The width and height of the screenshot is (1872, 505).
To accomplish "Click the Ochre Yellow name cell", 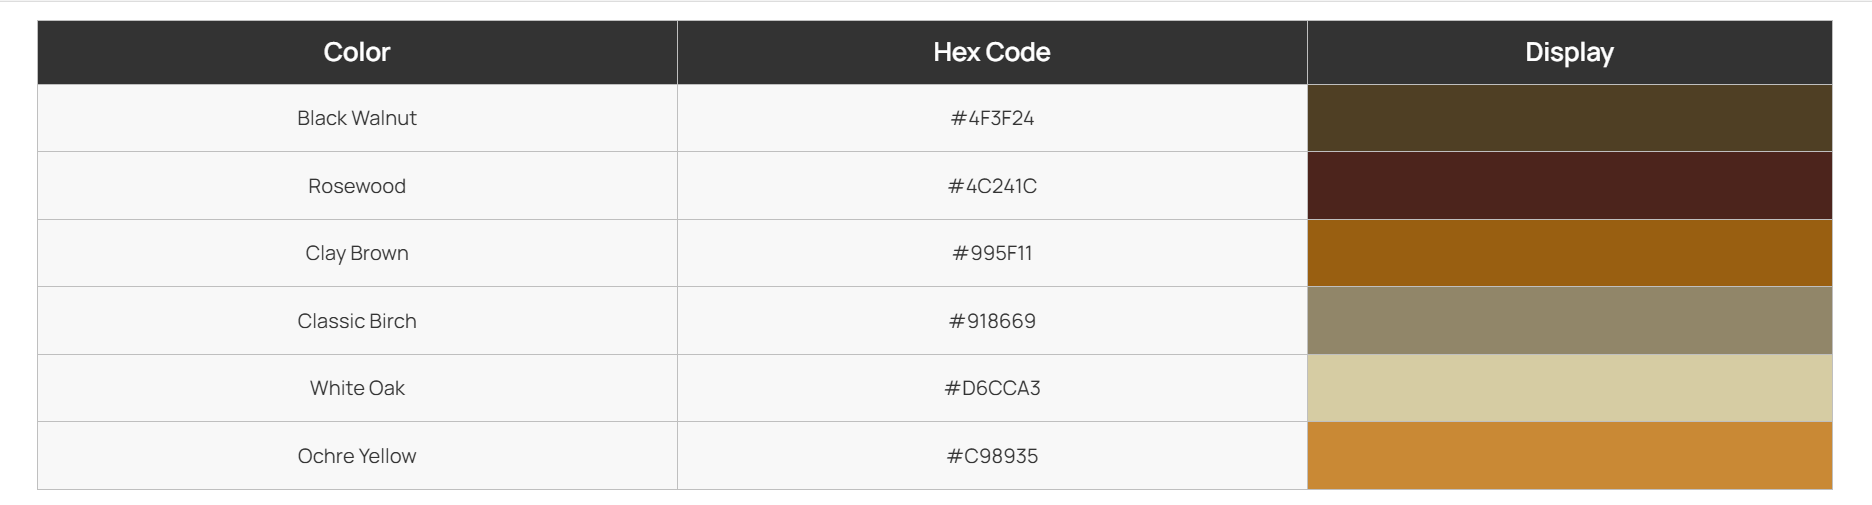I will click(357, 456).
